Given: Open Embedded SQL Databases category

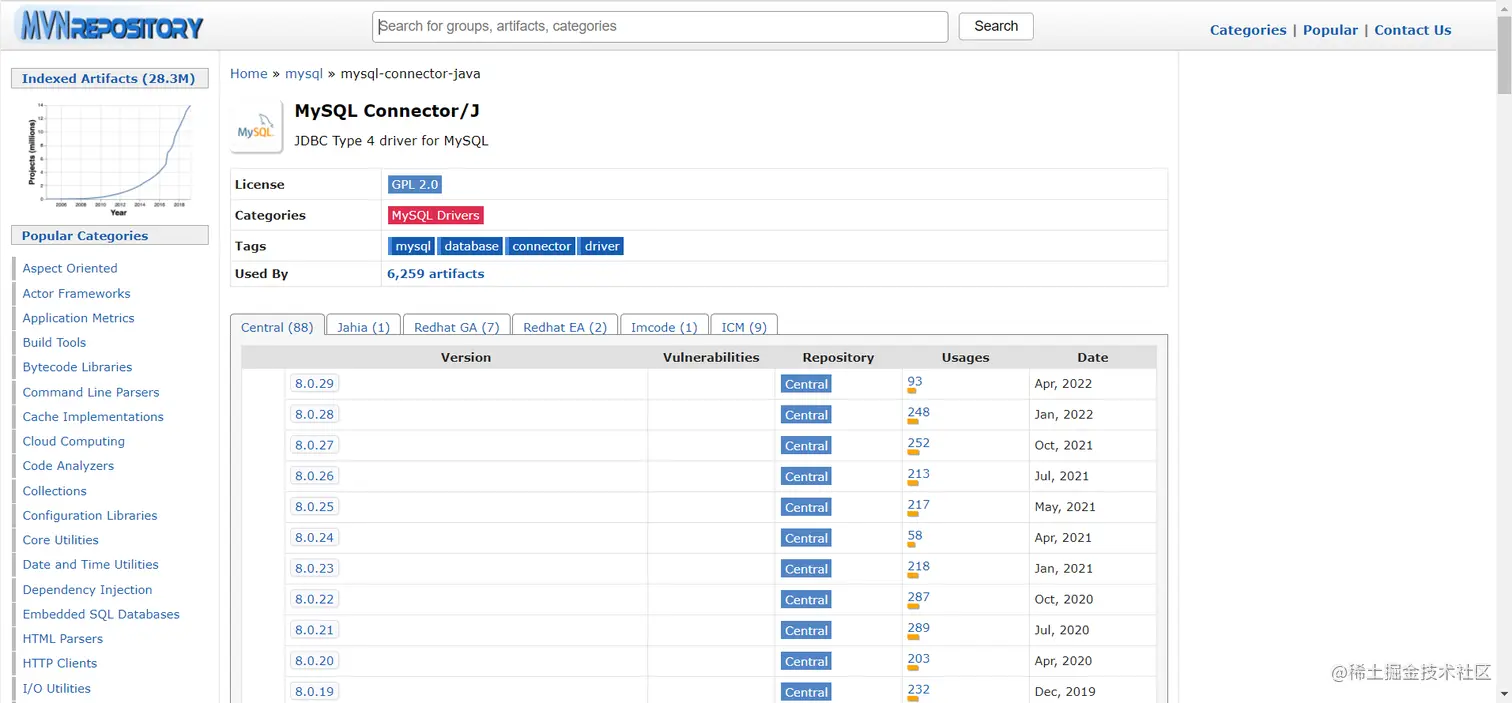Looking at the screenshot, I should (x=101, y=614).
